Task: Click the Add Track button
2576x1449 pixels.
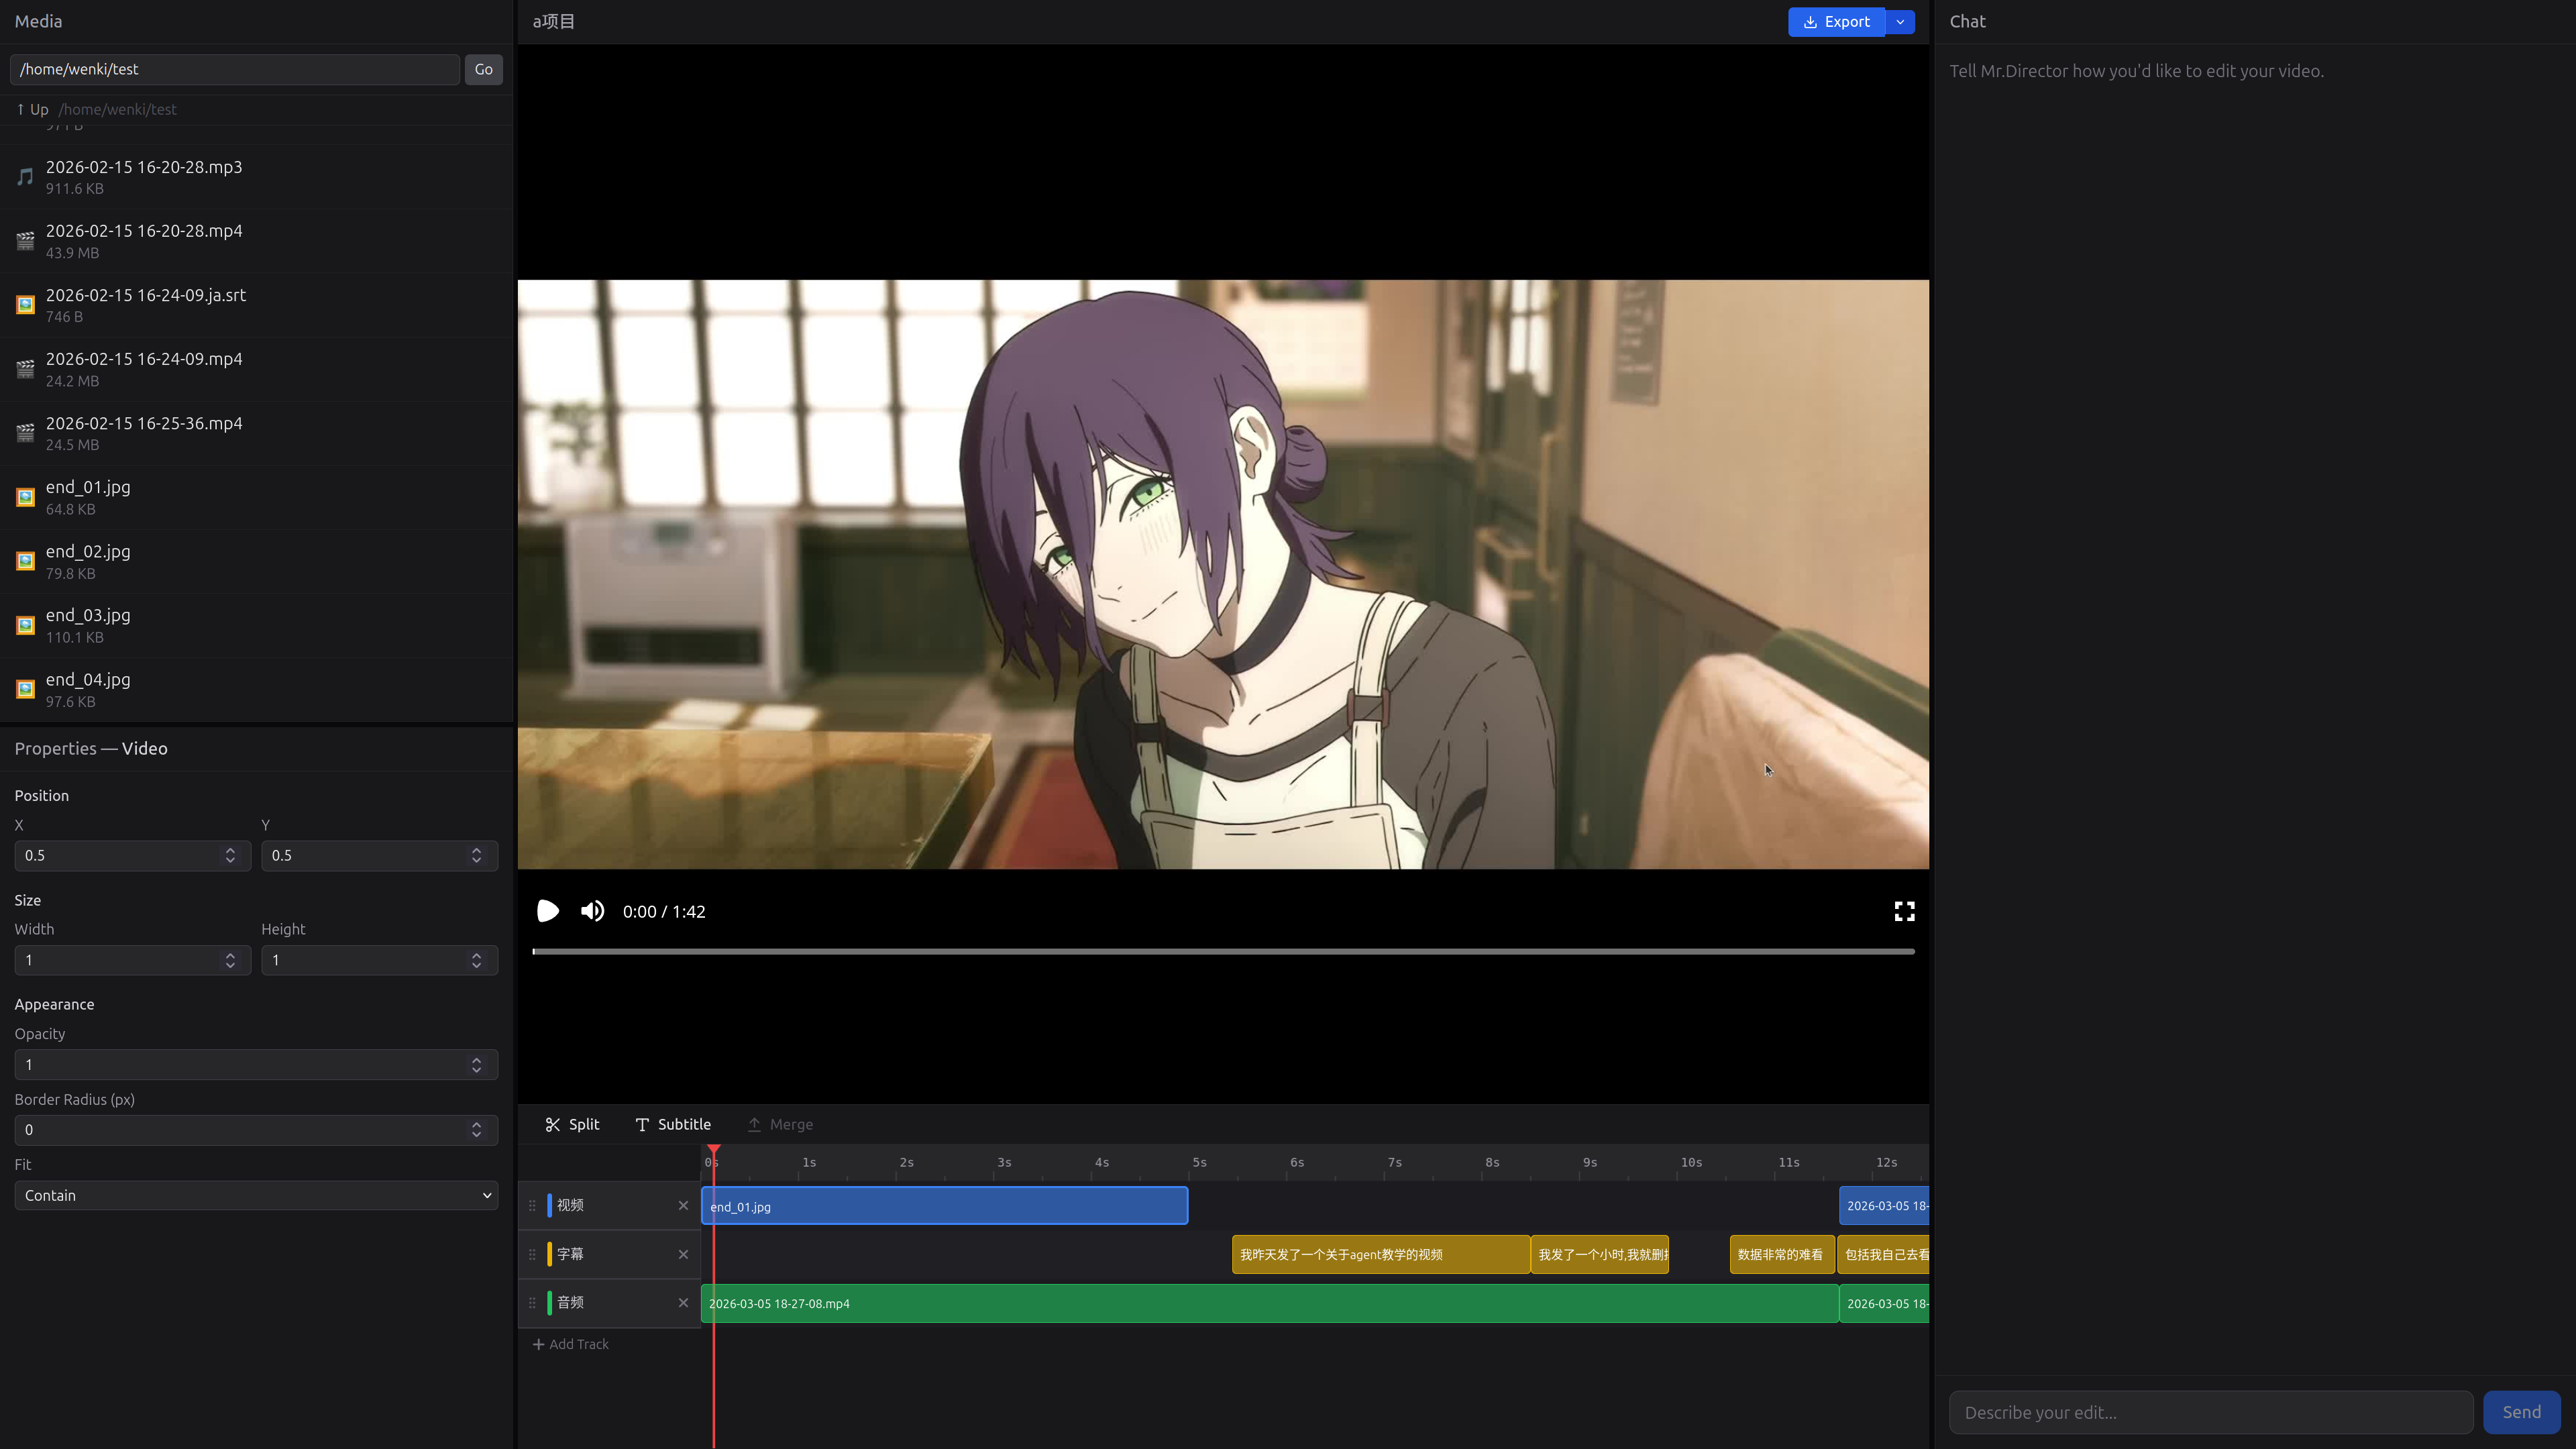Action: pyautogui.click(x=570, y=1344)
